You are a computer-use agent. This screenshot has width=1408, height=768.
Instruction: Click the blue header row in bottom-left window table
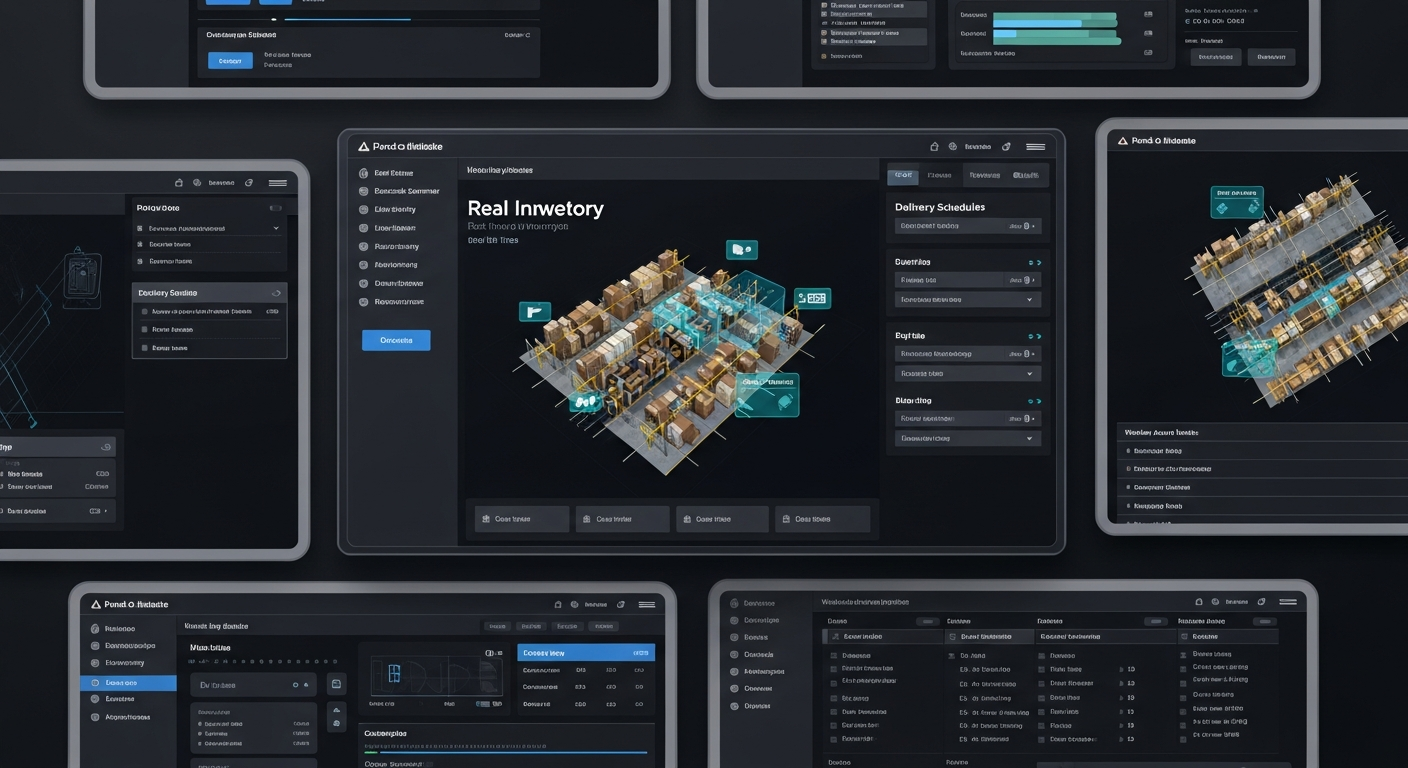(x=586, y=653)
